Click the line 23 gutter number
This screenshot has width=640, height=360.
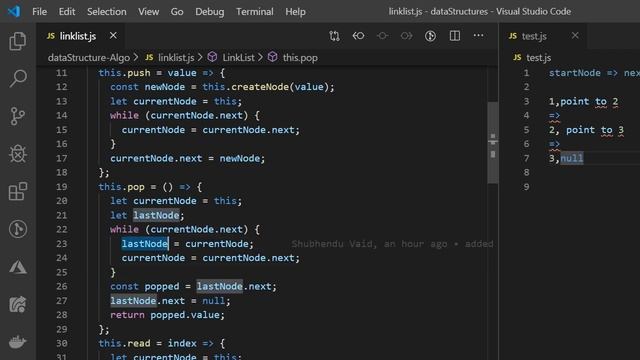point(62,244)
